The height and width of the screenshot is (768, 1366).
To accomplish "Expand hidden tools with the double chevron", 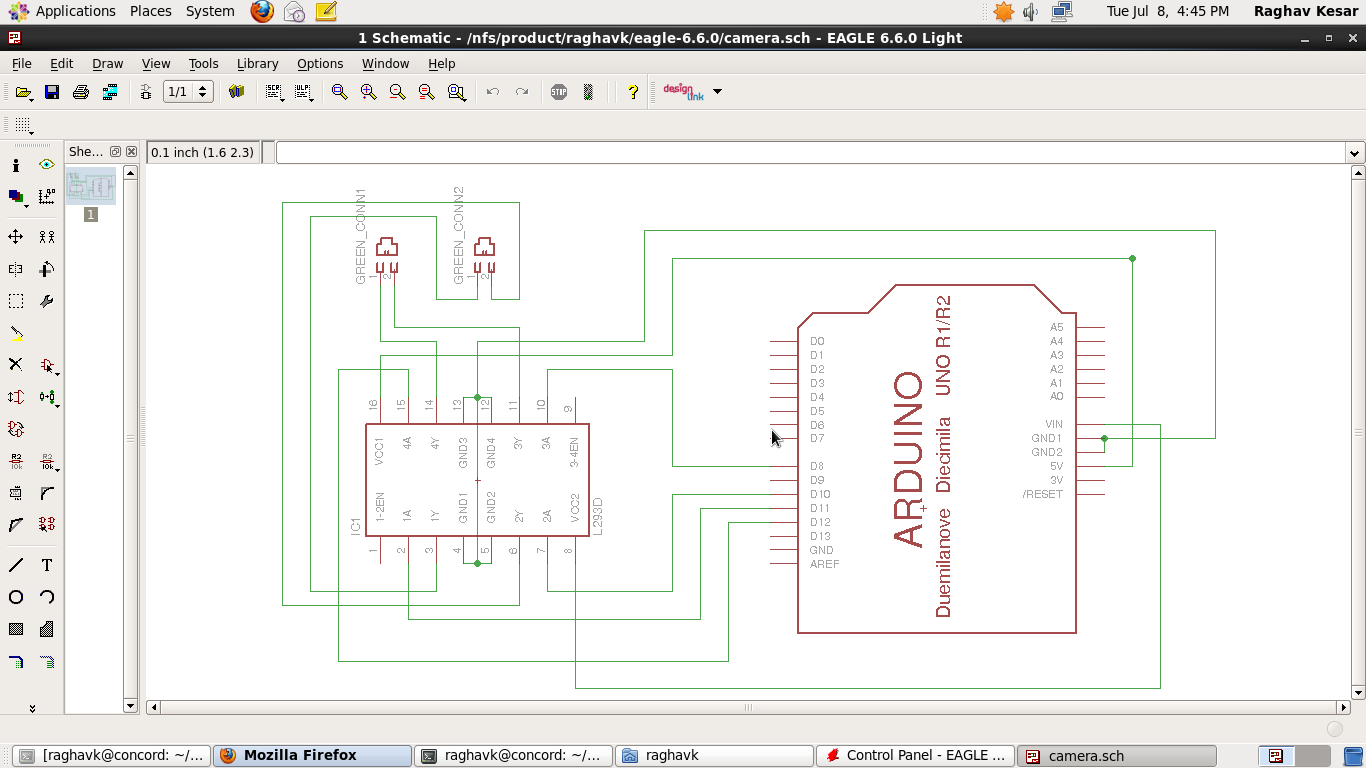I will click(x=32, y=707).
